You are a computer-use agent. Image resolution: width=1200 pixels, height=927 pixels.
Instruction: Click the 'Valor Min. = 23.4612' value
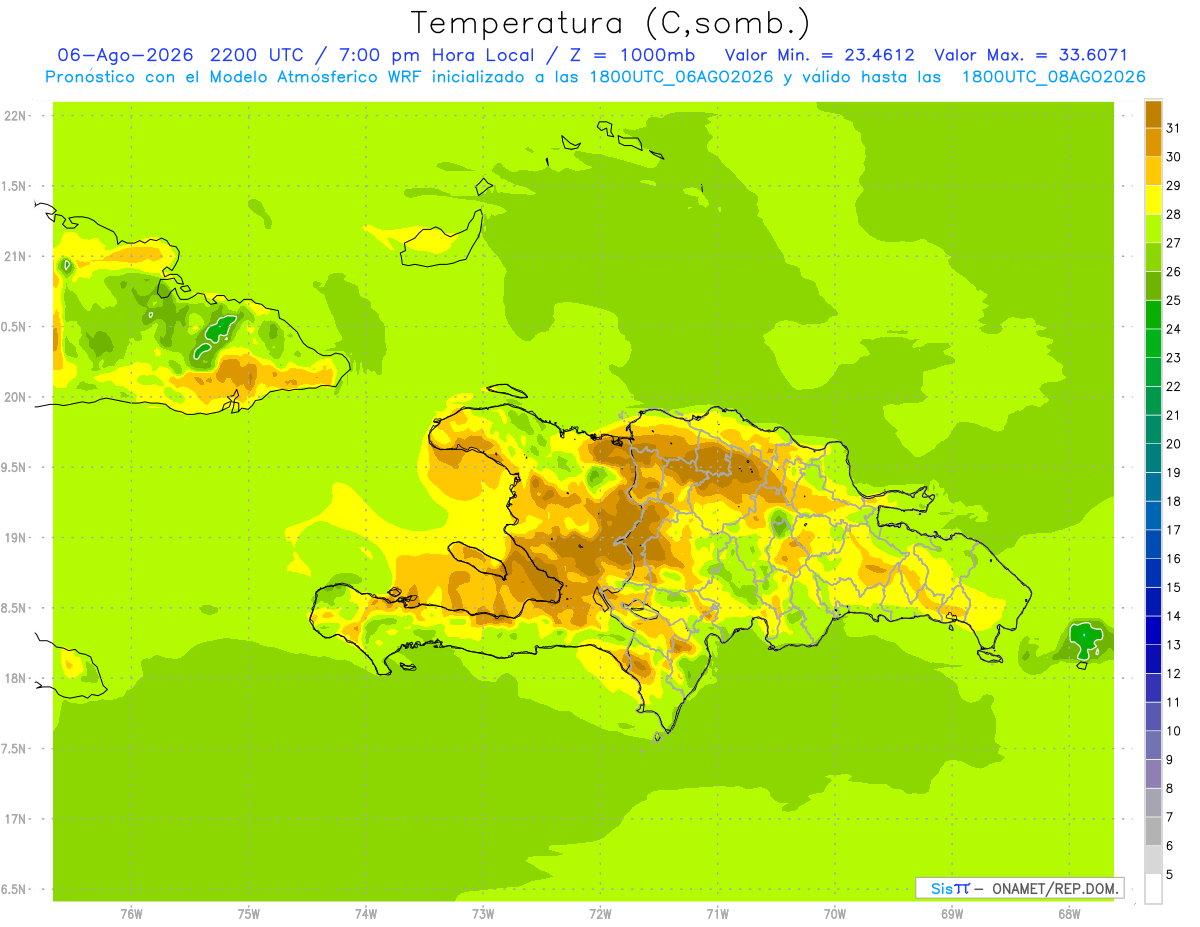point(819,55)
